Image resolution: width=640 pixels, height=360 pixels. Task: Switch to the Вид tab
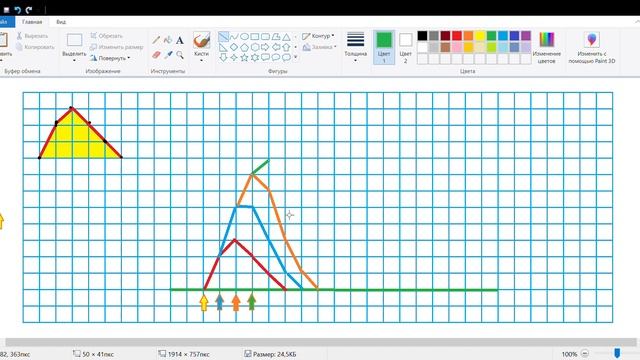point(61,22)
